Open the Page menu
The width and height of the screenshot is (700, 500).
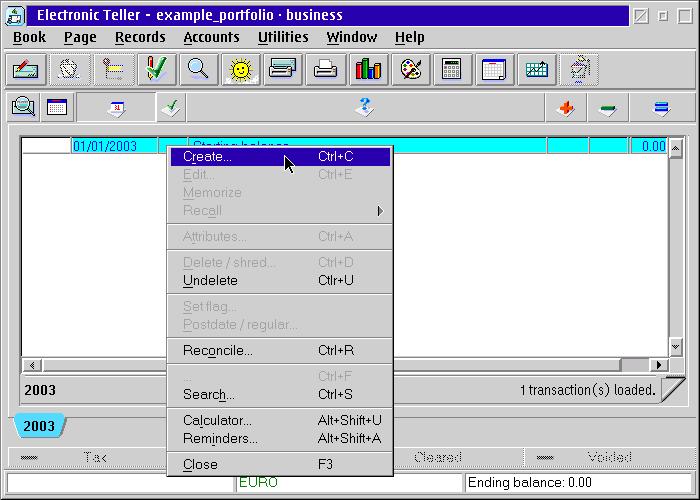[x=80, y=37]
